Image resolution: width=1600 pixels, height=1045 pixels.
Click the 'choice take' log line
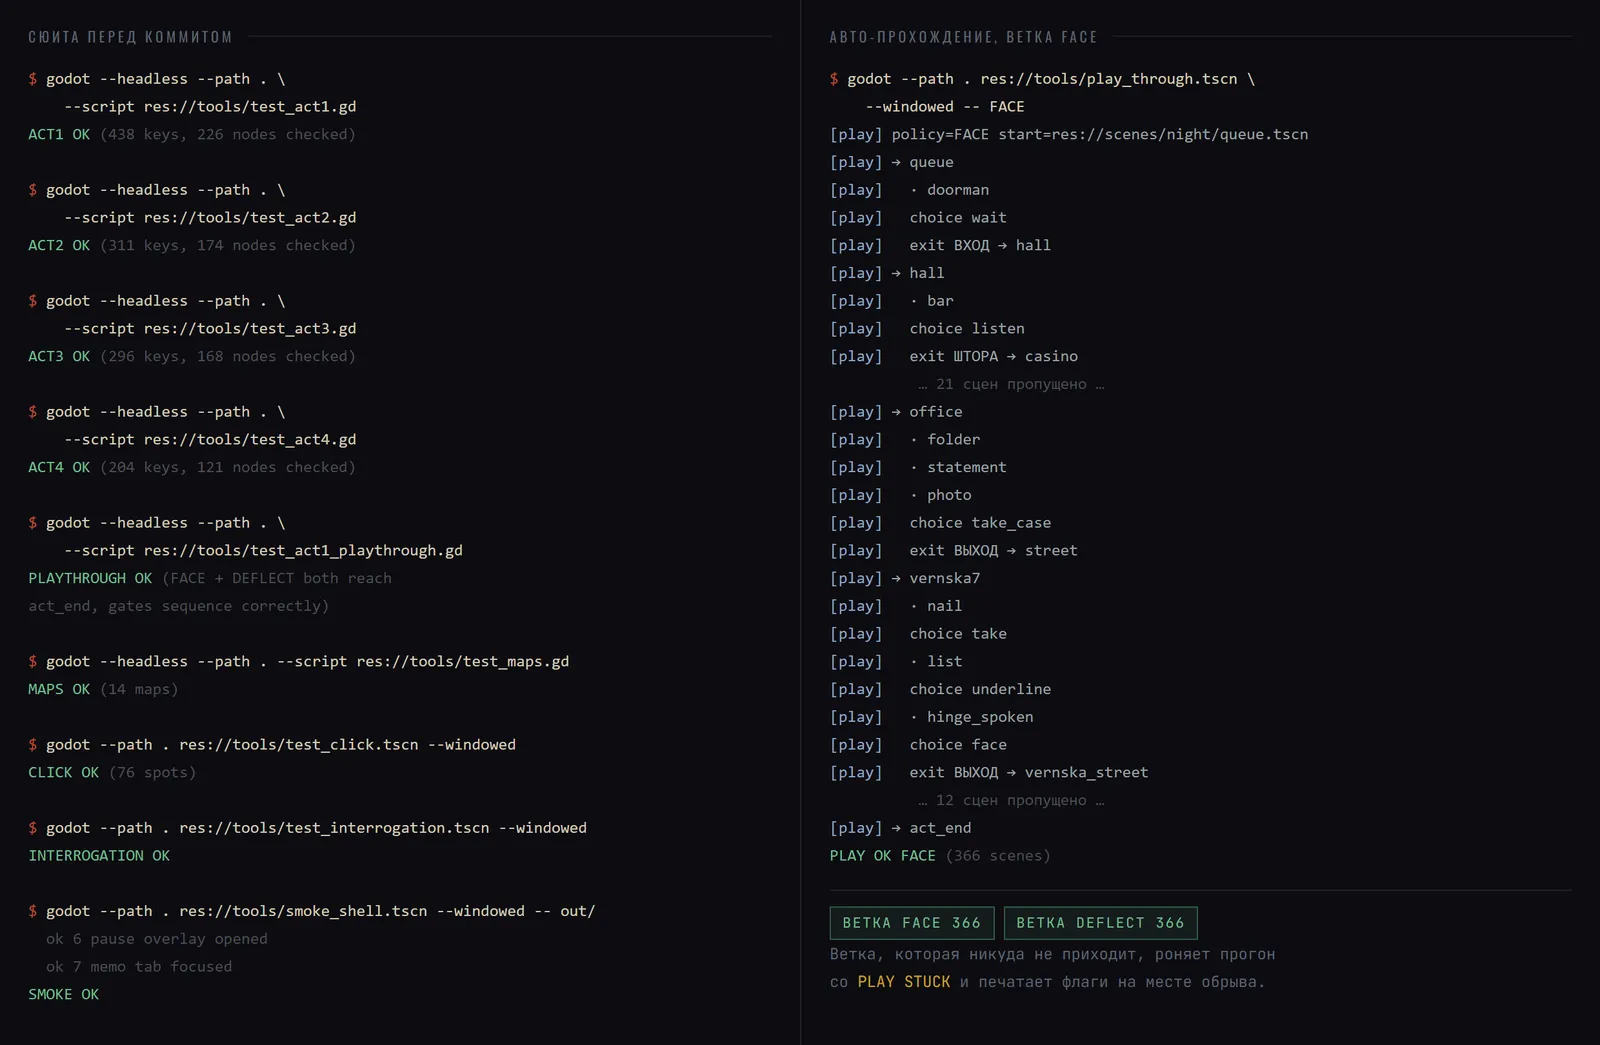pos(918,634)
